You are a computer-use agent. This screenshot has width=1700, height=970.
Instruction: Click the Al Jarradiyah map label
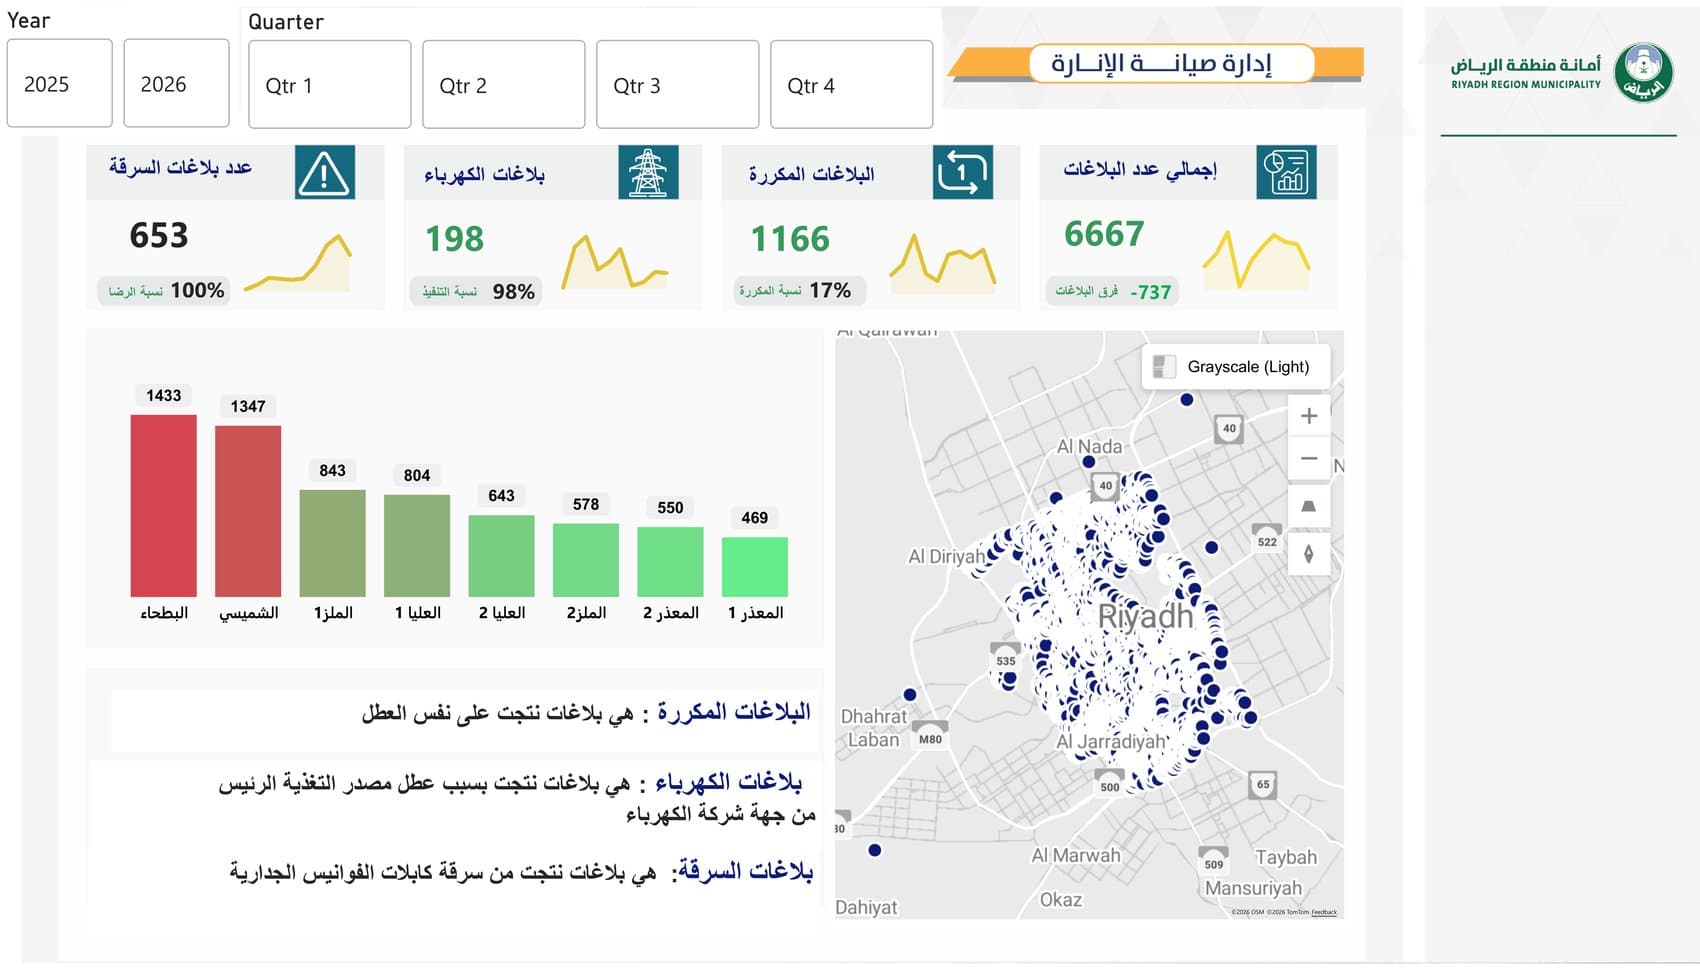(x=1112, y=742)
